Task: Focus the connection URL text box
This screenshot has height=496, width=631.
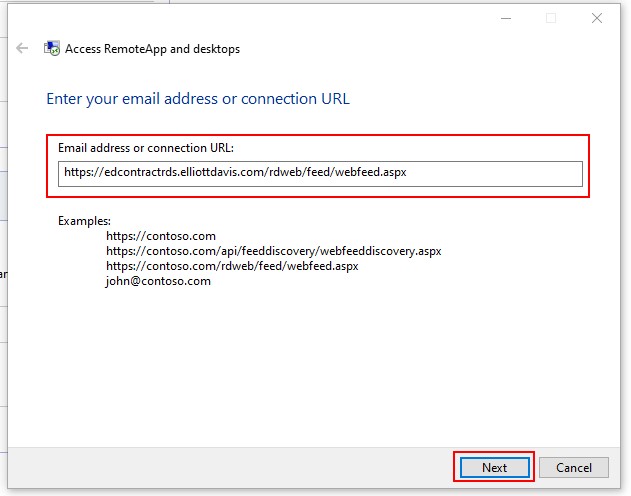Action: pos(320,174)
